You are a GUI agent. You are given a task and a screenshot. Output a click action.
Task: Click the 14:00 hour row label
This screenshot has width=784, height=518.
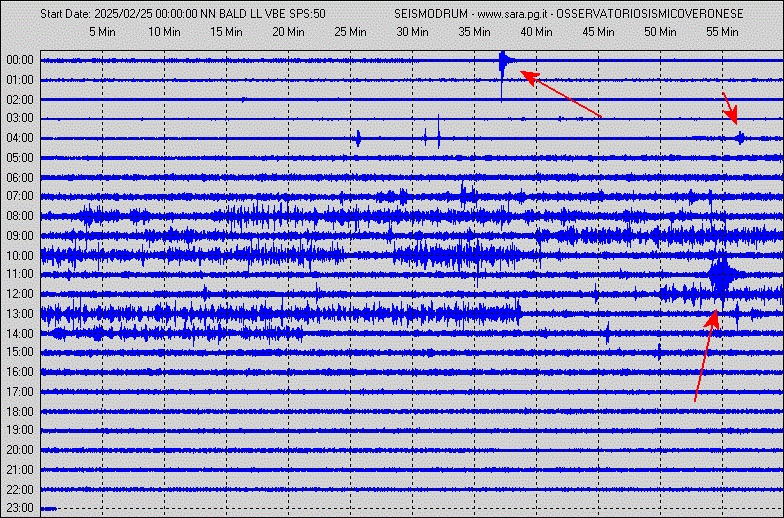click(20, 334)
